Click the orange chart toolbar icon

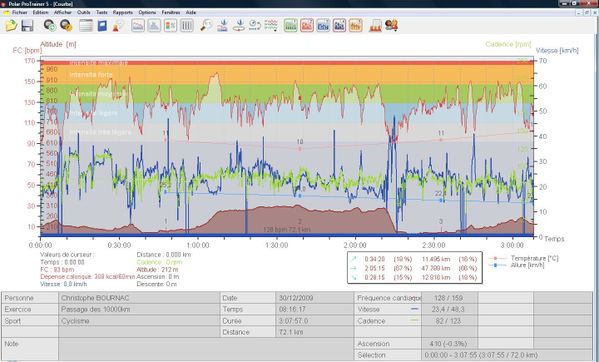(355, 26)
